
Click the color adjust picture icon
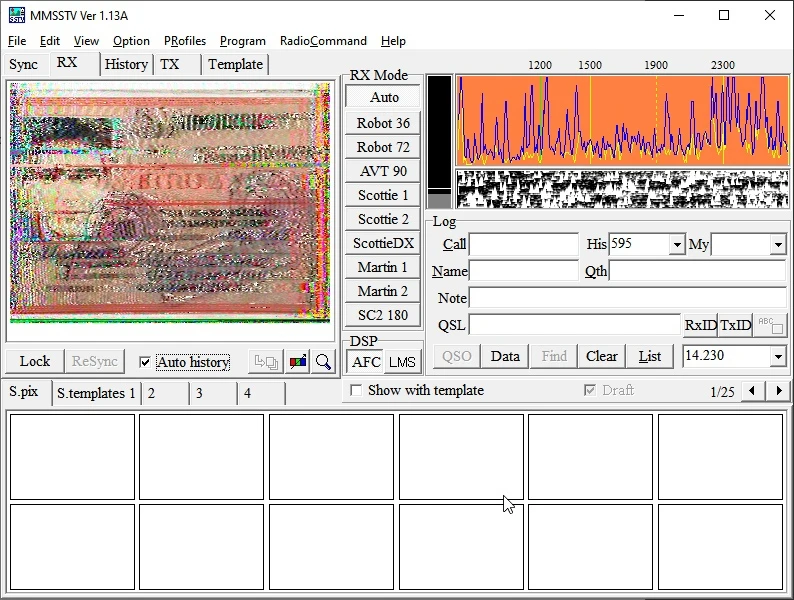click(x=298, y=362)
